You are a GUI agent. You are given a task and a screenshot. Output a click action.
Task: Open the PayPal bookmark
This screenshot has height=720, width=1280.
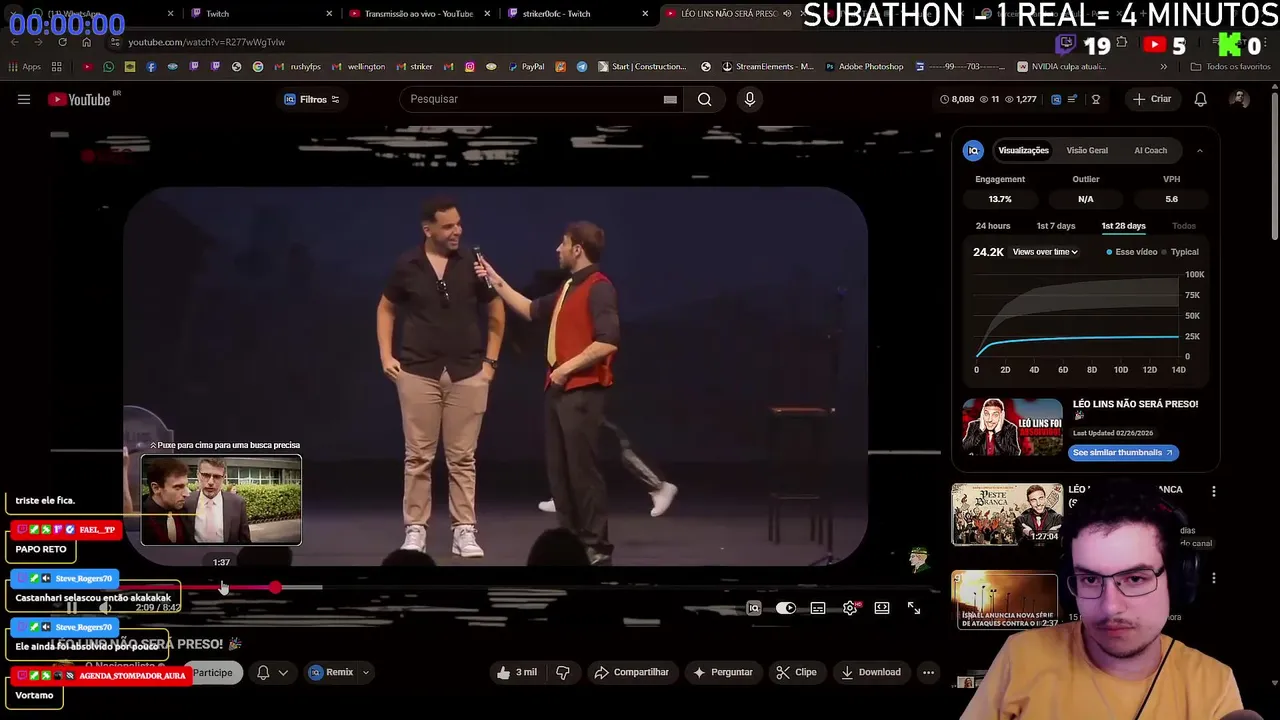pos(526,67)
